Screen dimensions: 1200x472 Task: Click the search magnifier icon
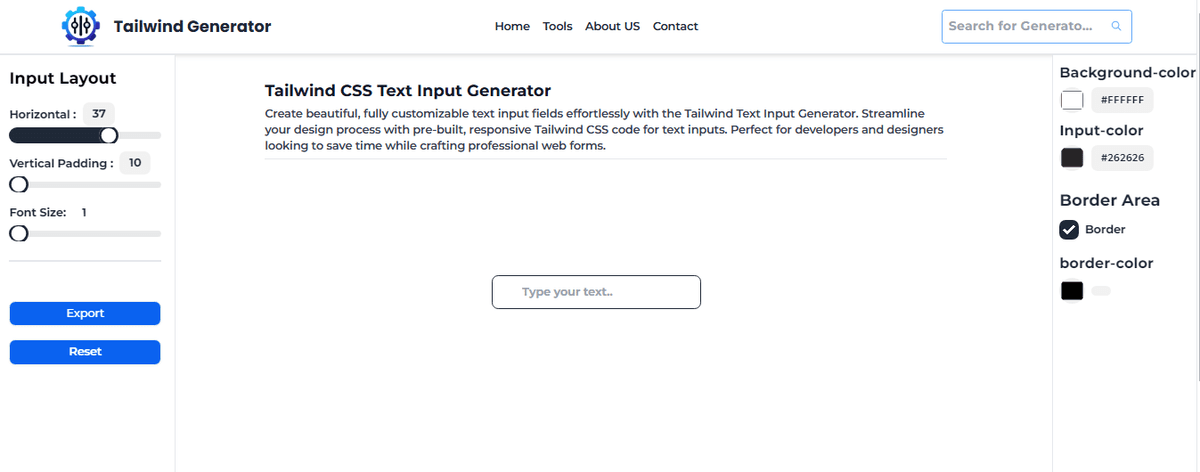click(x=1116, y=26)
